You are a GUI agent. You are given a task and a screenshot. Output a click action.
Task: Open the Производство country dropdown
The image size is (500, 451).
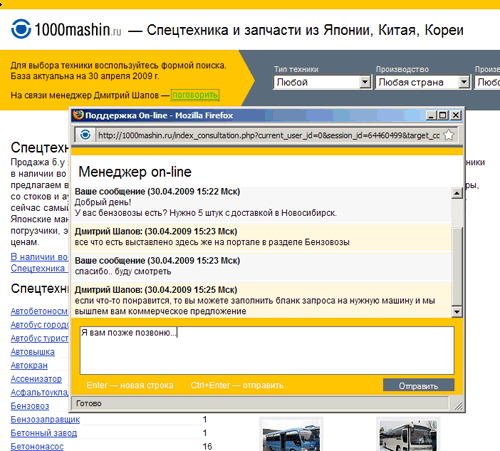click(x=423, y=82)
